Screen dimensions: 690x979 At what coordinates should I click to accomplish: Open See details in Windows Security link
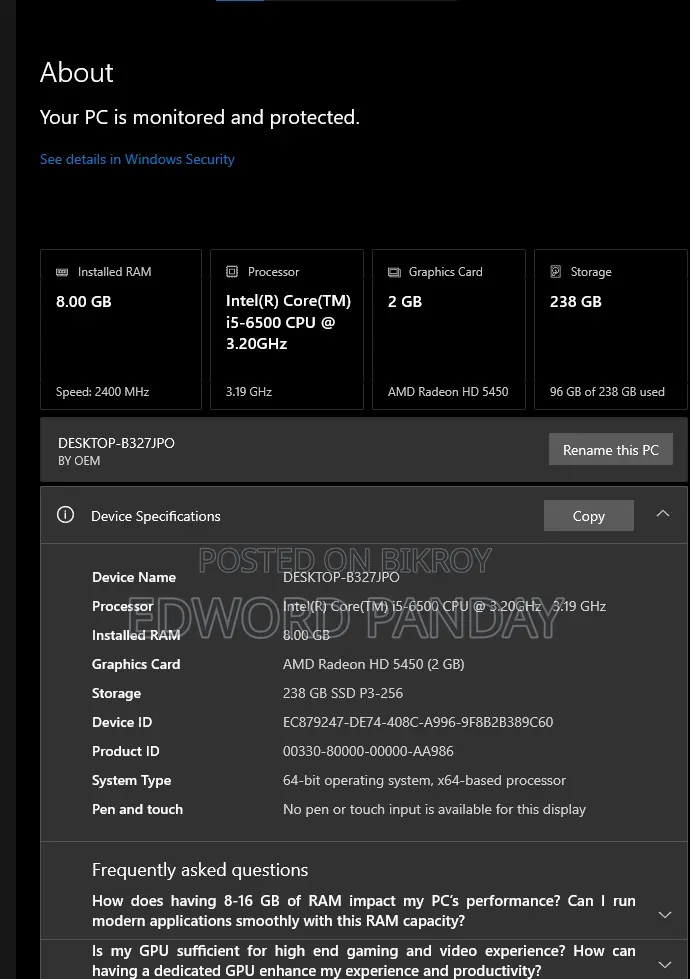(x=137, y=159)
